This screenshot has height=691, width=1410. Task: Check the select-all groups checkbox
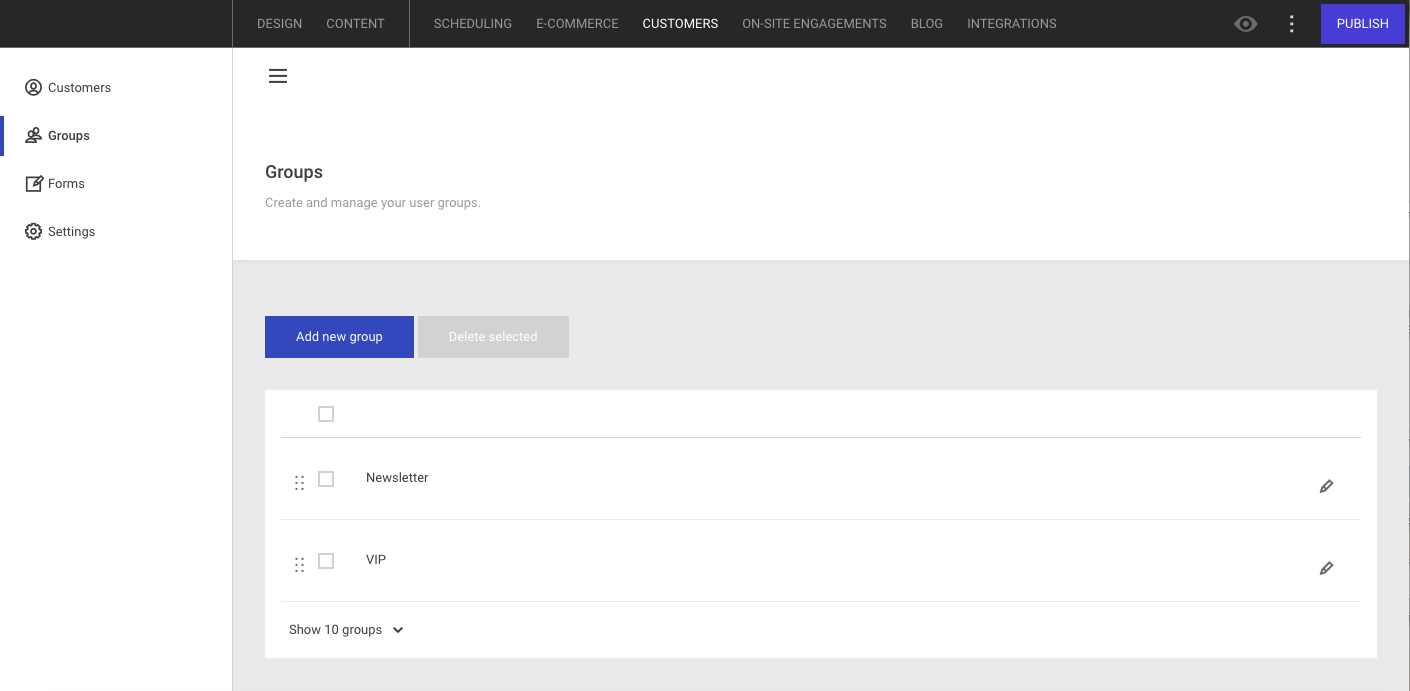(326, 413)
